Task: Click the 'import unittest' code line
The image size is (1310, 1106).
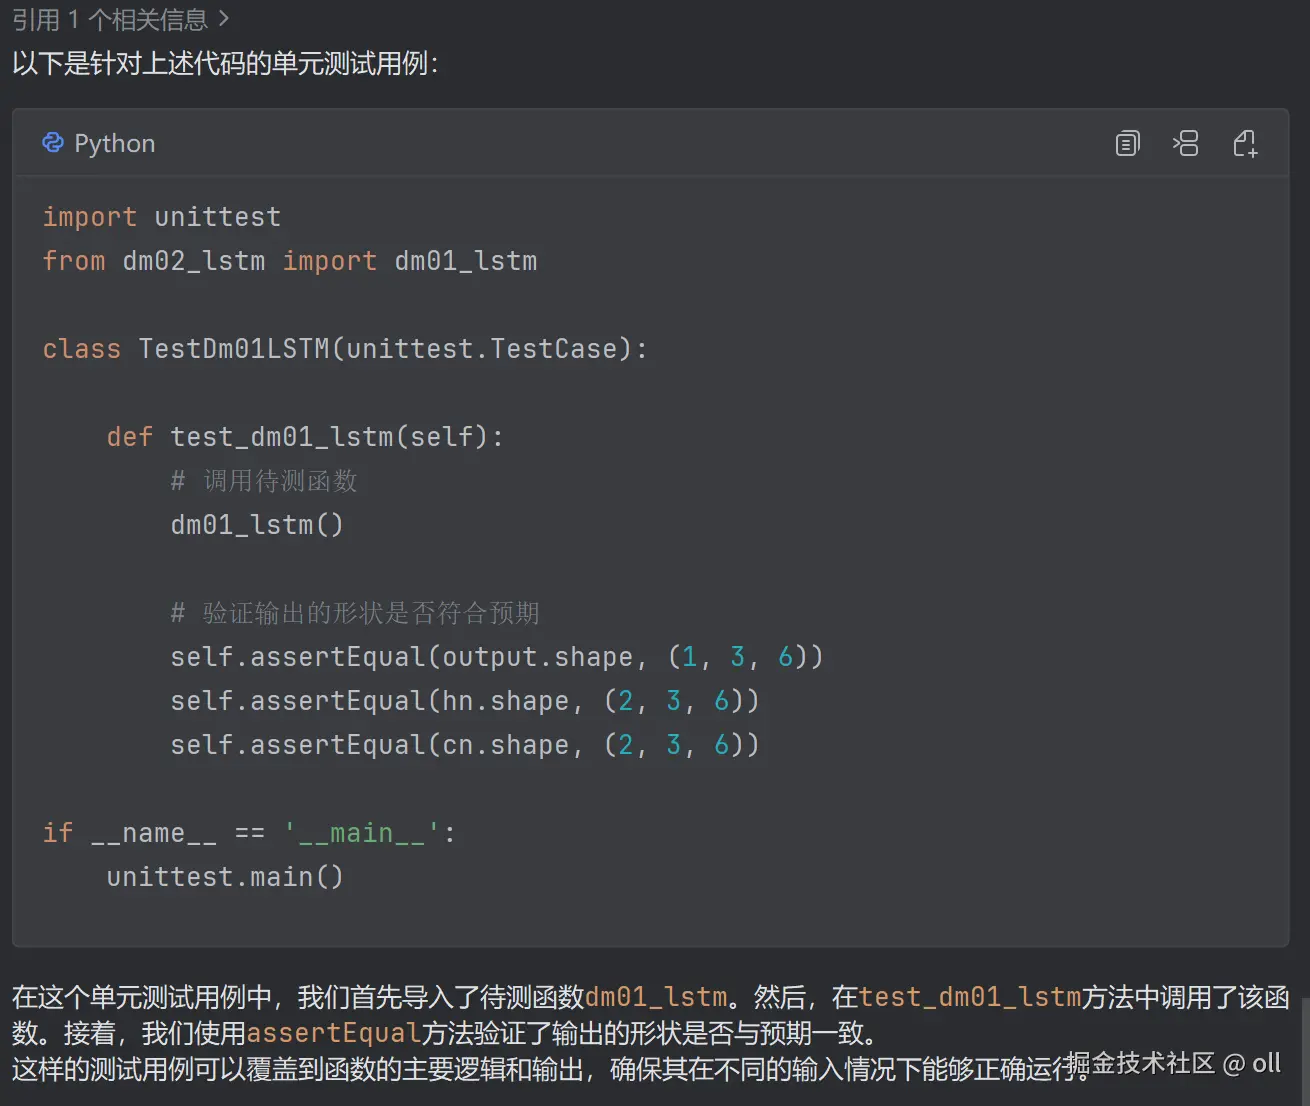Action: tap(162, 217)
